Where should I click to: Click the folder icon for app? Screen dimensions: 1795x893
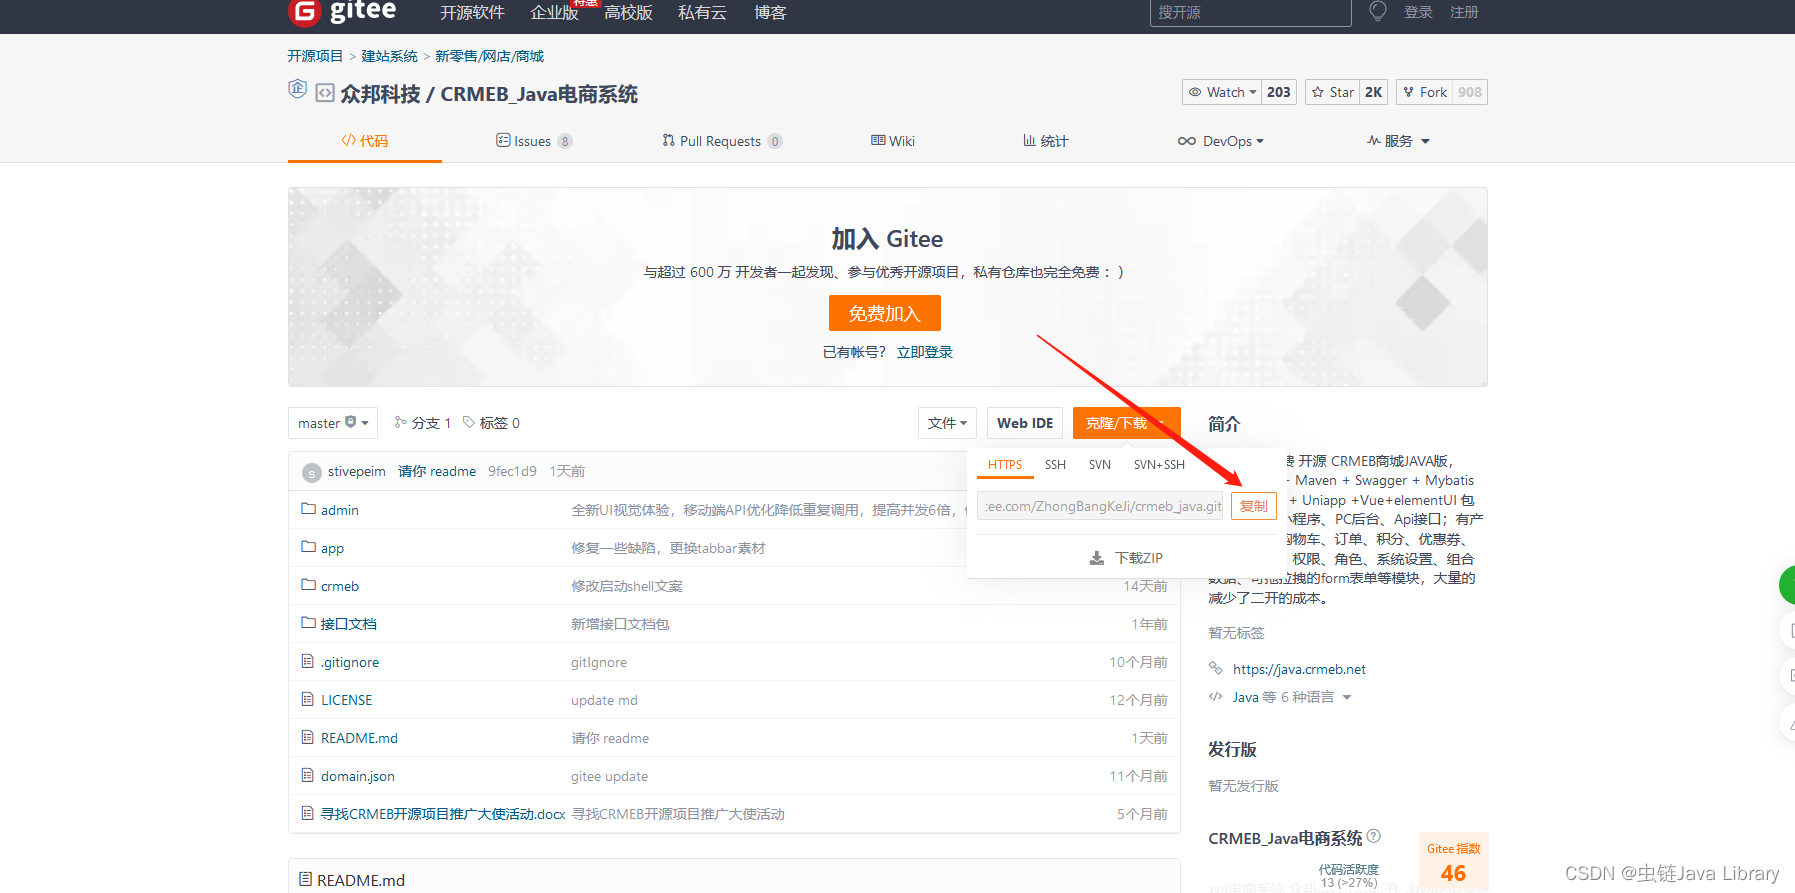click(x=308, y=547)
